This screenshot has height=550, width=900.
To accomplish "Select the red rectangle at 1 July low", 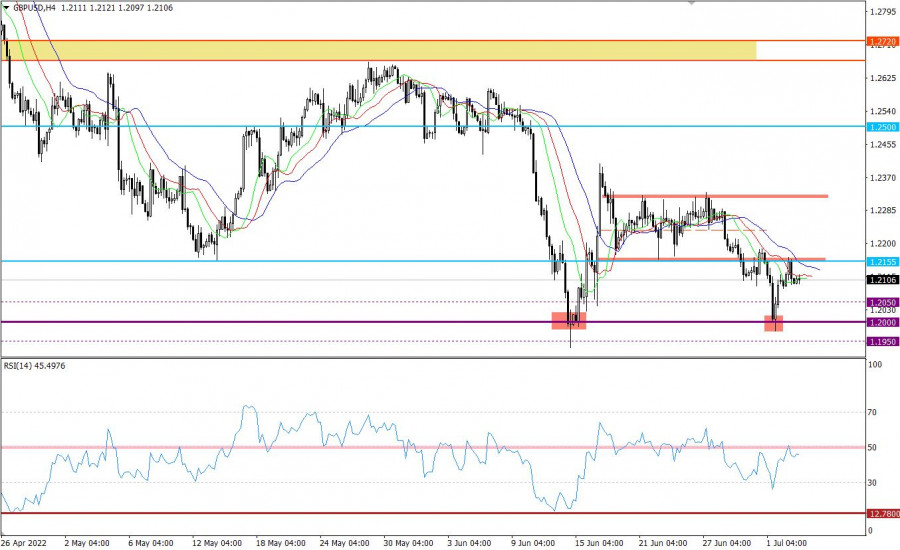I will pyautogui.click(x=774, y=323).
